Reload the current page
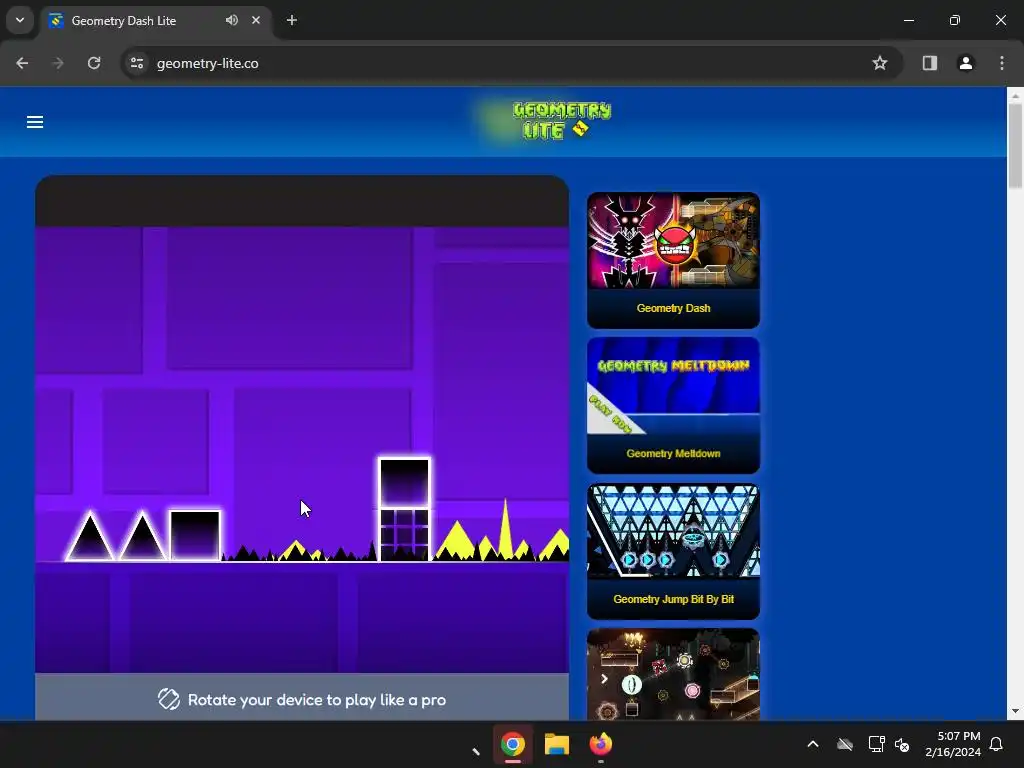The height and width of the screenshot is (768, 1024). (94, 63)
